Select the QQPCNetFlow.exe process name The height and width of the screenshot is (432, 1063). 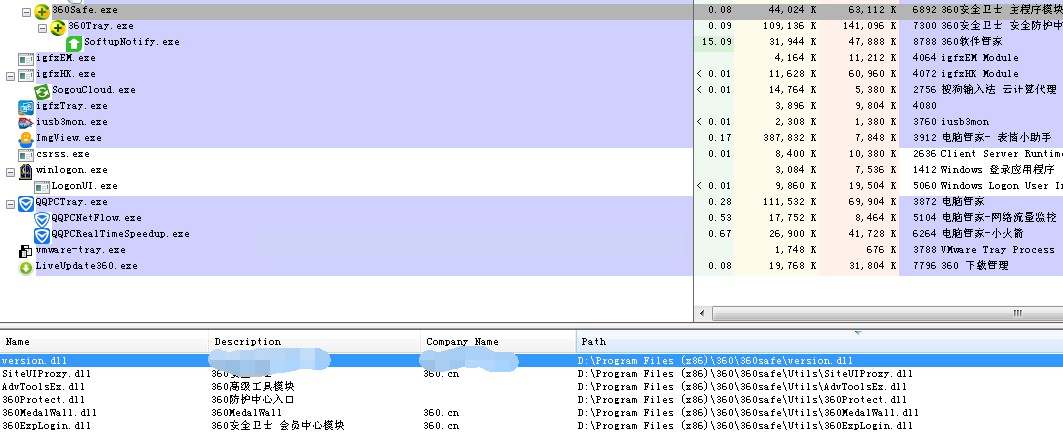point(96,218)
